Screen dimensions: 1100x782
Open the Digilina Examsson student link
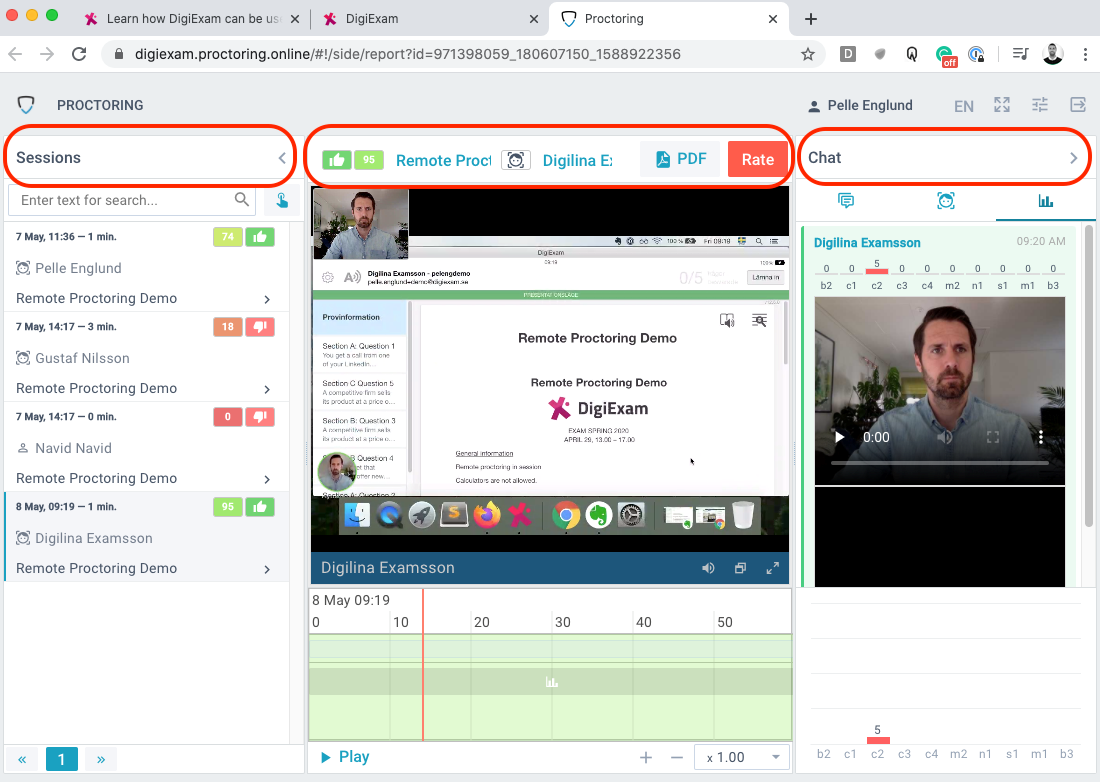tap(577, 161)
